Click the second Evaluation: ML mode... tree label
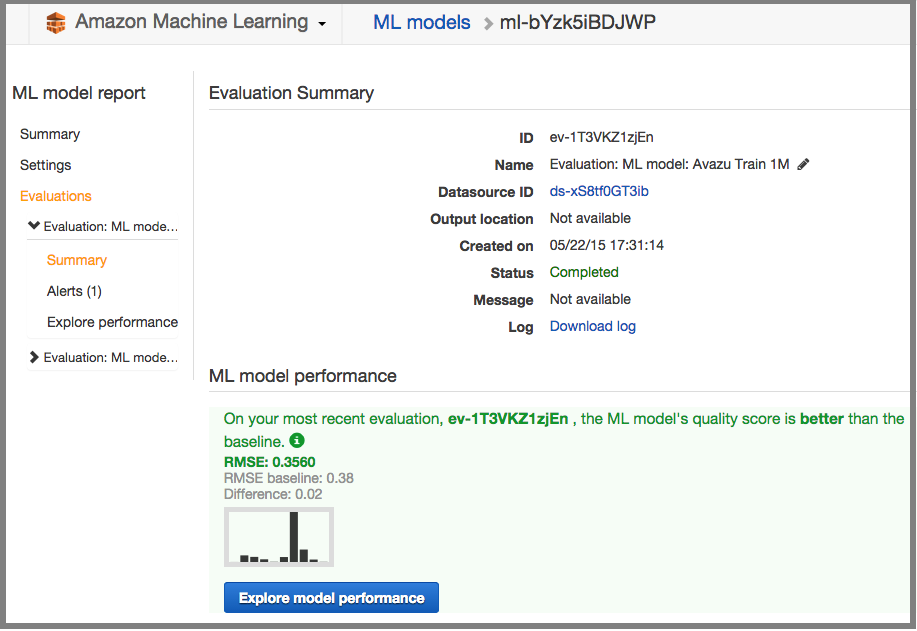This screenshot has width=917, height=631. tap(111, 357)
